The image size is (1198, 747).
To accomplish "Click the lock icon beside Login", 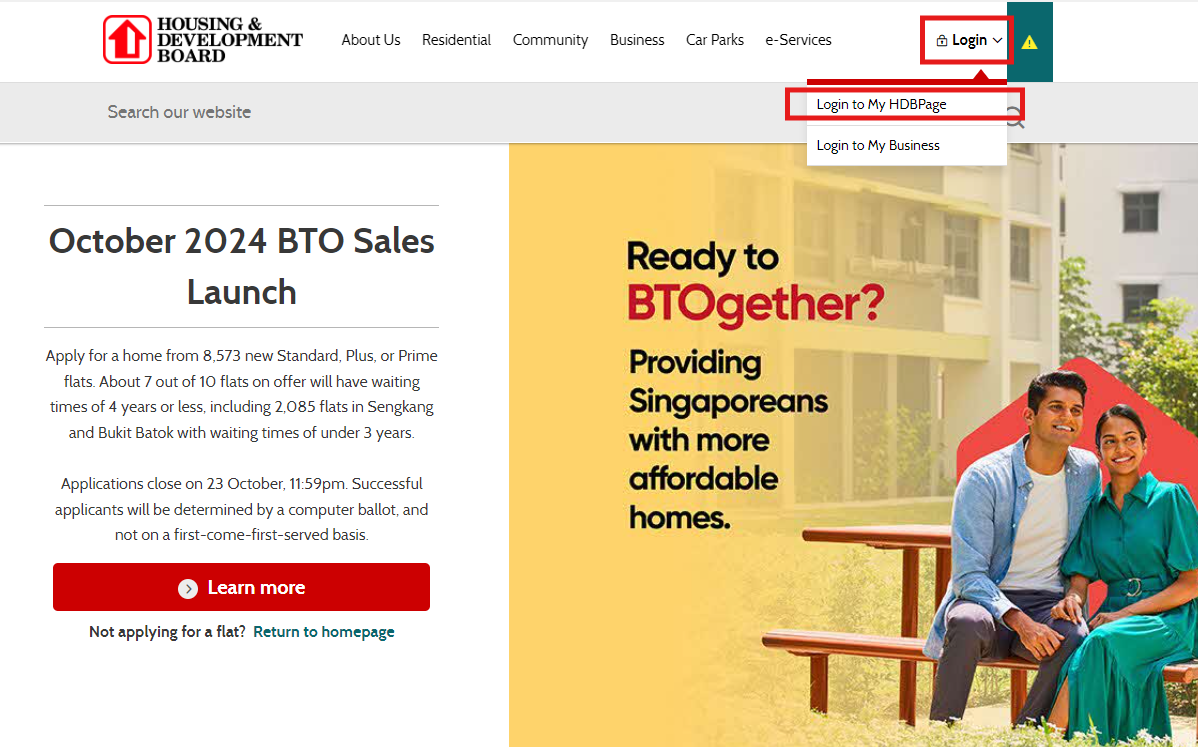I will tap(941, 40).
